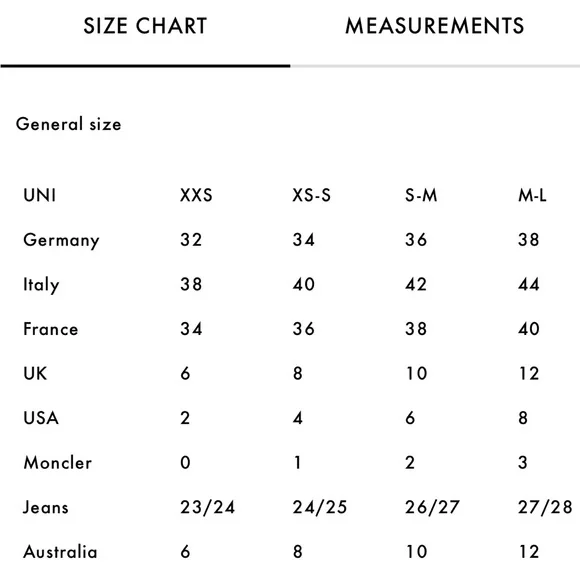
Task: Select Jeans size 26/27
Action: click(432, 507)
